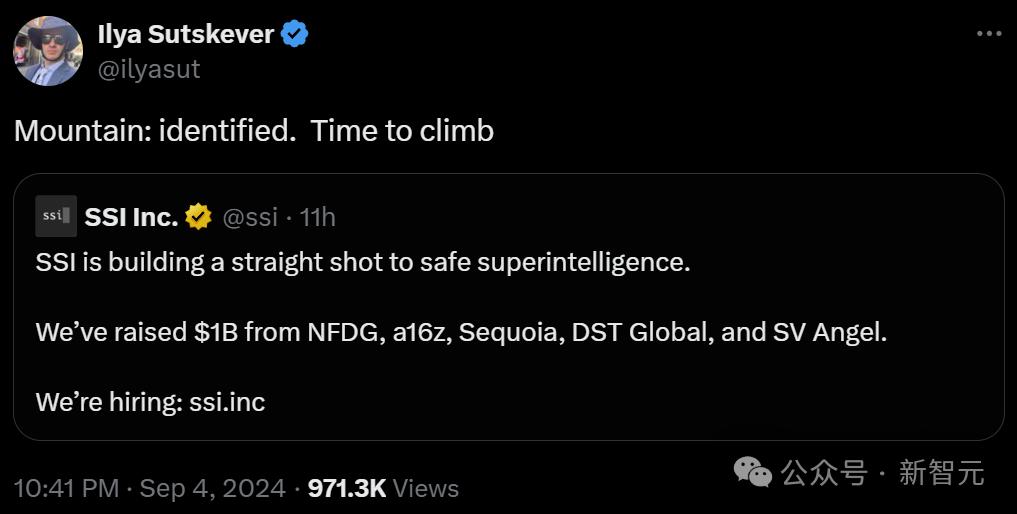Click the blue verified badge
Image resolution: width=1017 pixels, height=514 pixels.
point(294,34)
